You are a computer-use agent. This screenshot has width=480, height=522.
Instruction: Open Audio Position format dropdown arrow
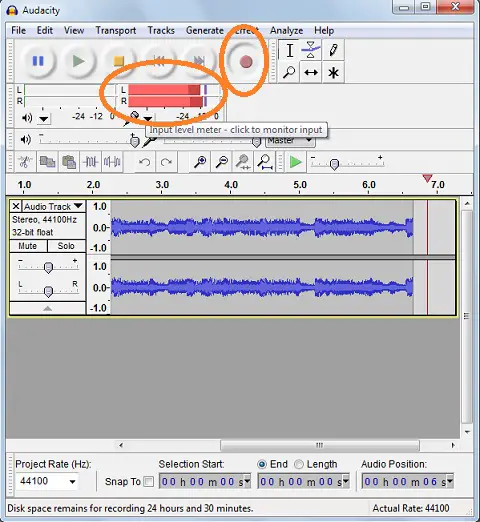pos(450,481)
